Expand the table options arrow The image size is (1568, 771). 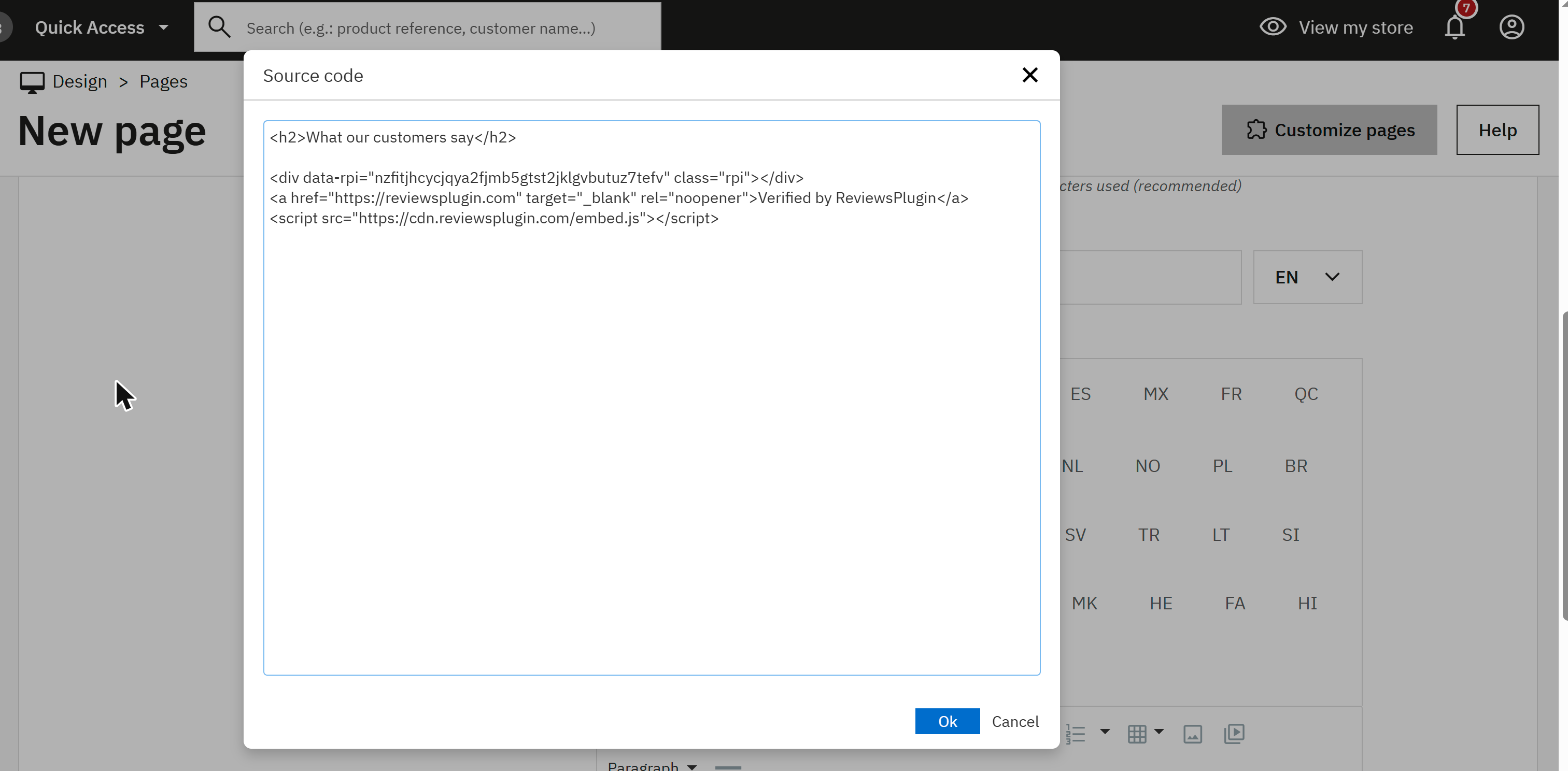coord(1159,732)
